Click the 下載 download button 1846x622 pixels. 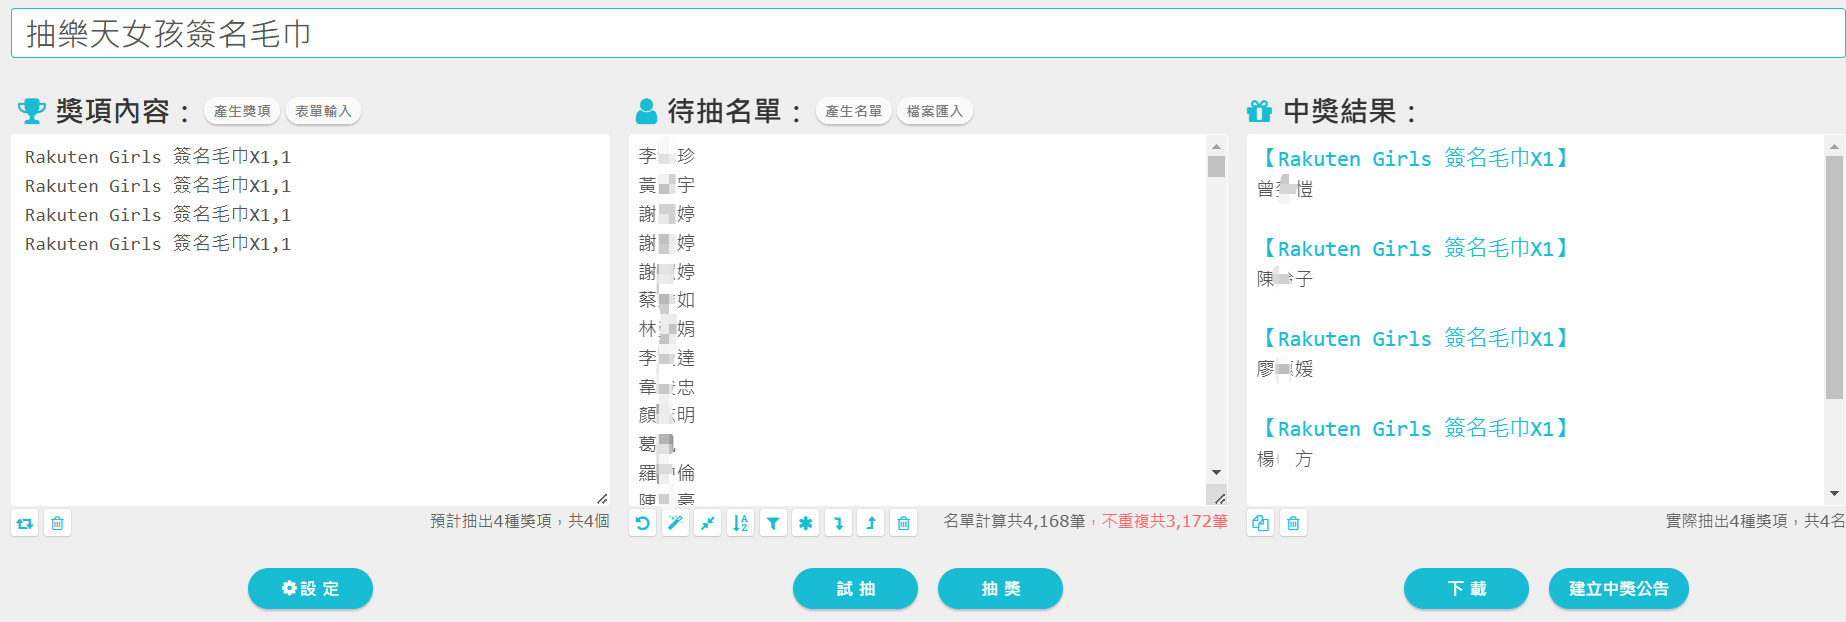click(1466, 588)
